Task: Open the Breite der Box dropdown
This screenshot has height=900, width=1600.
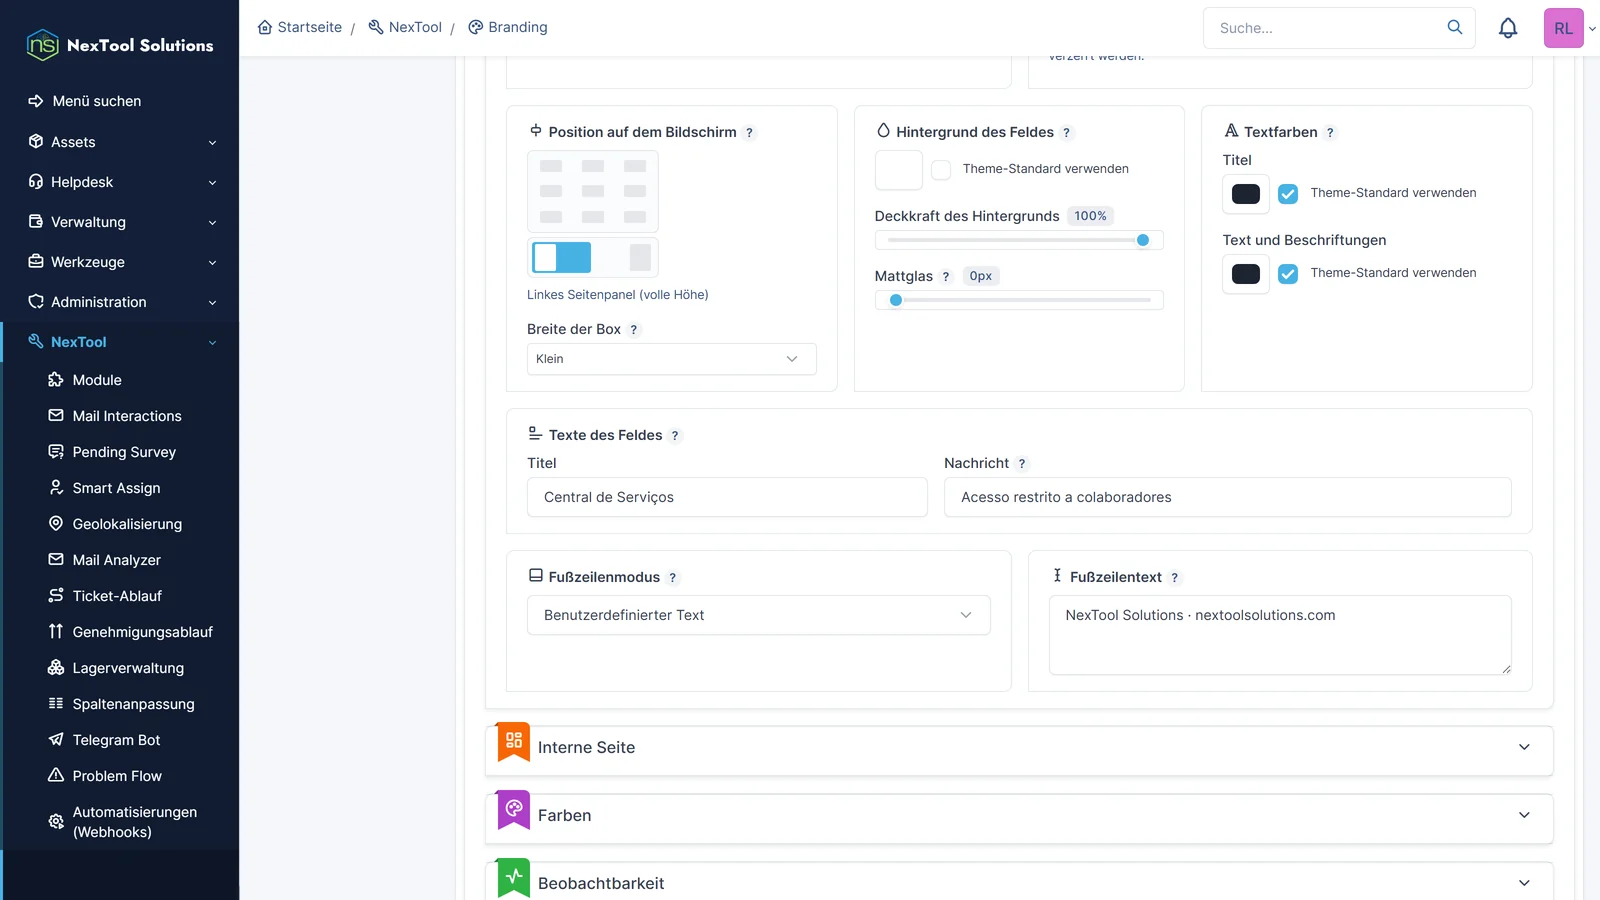Action: click(671, 359)
